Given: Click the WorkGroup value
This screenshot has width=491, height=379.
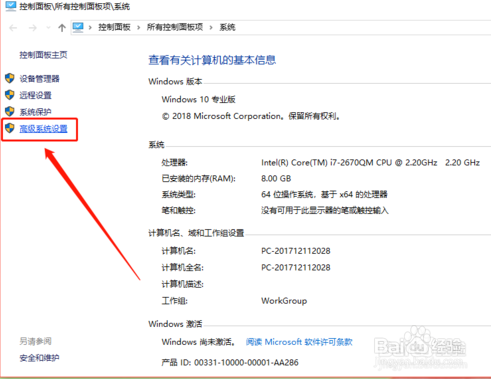Looking at the screenshot, I should pyautogui.click(x=284, y=301).
